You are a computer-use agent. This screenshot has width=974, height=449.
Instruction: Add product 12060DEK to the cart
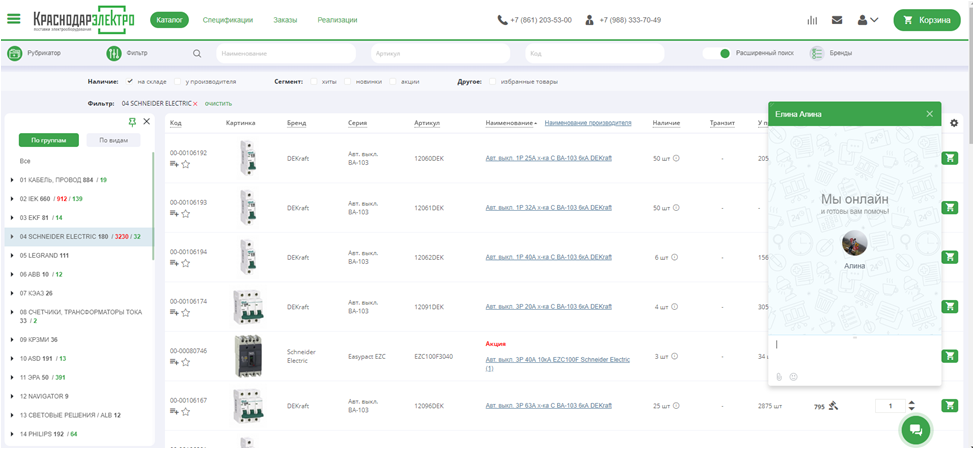(949, 158)
